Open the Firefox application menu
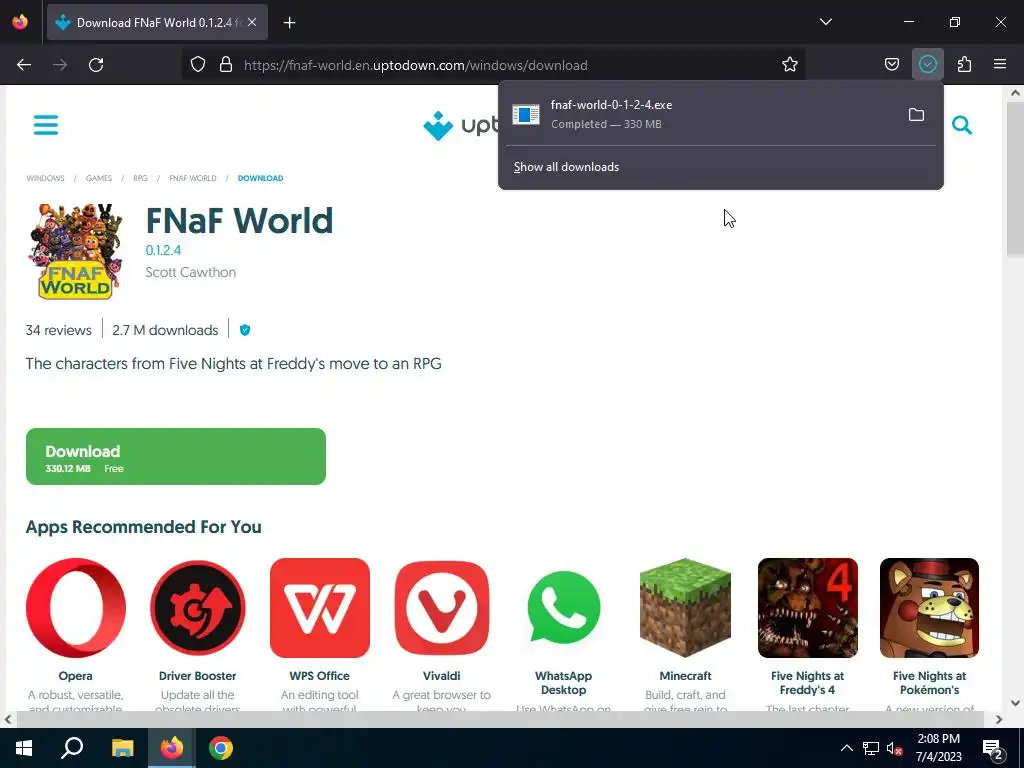The width and height of the screenshot is (1024, 768). [x=999, y=64]
